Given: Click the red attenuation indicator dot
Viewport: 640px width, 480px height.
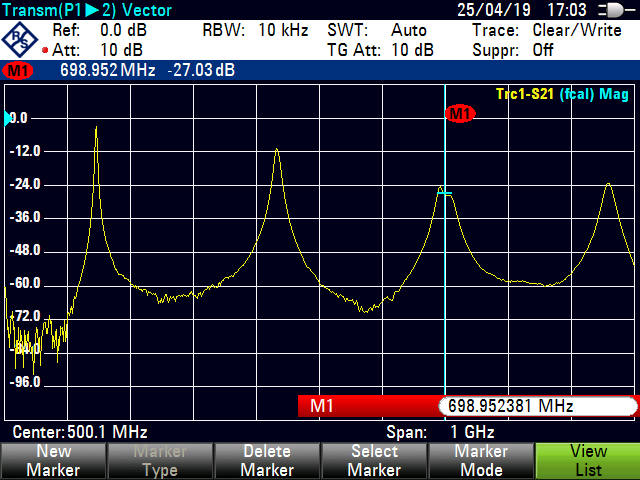Looking at the screenshot, I should [45, 50].
